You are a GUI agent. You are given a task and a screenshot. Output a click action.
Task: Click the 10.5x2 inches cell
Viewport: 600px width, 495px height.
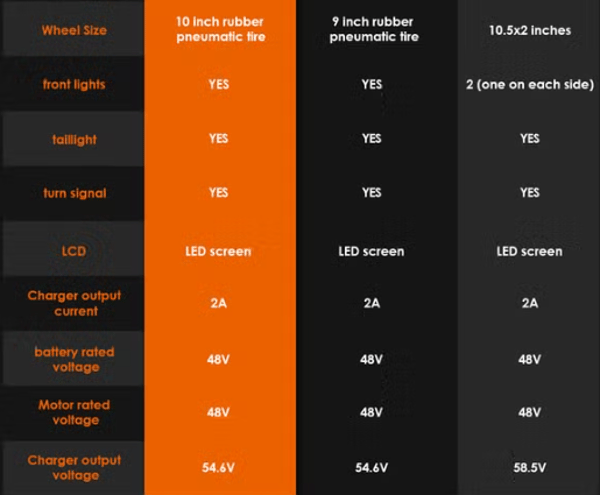point(529,30)
